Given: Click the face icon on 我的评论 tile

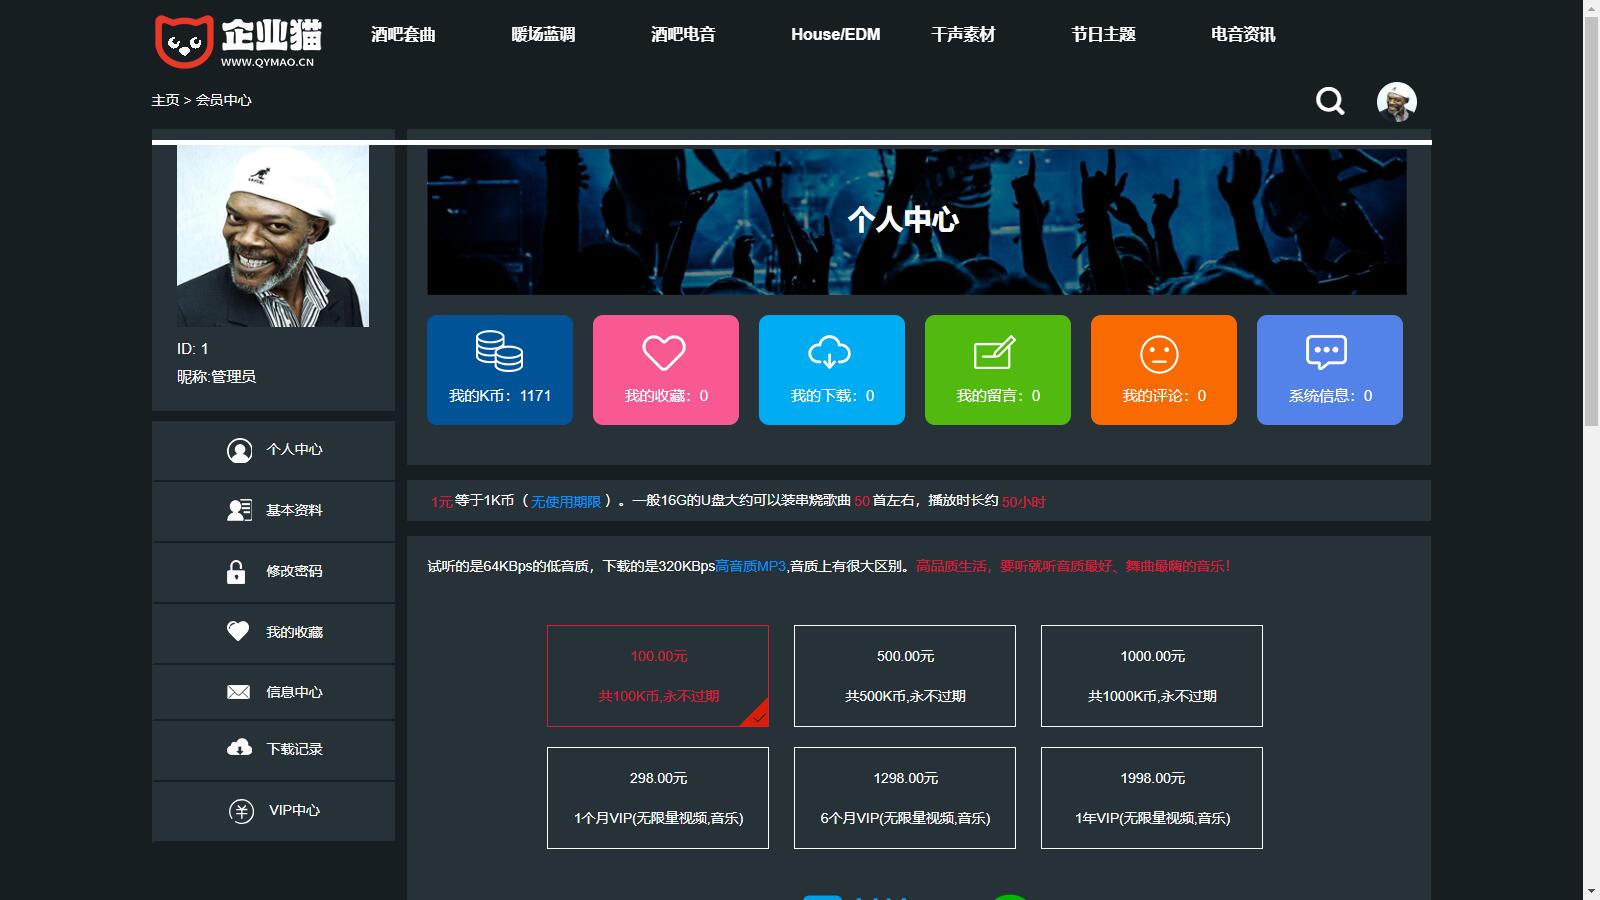Looking at the screenshot, I should click(1160, 354).
